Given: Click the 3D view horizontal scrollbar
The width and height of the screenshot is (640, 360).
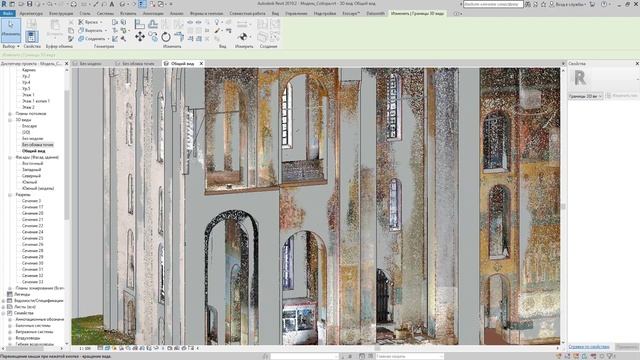Looking at the screenshot, I should pos(378,348).
